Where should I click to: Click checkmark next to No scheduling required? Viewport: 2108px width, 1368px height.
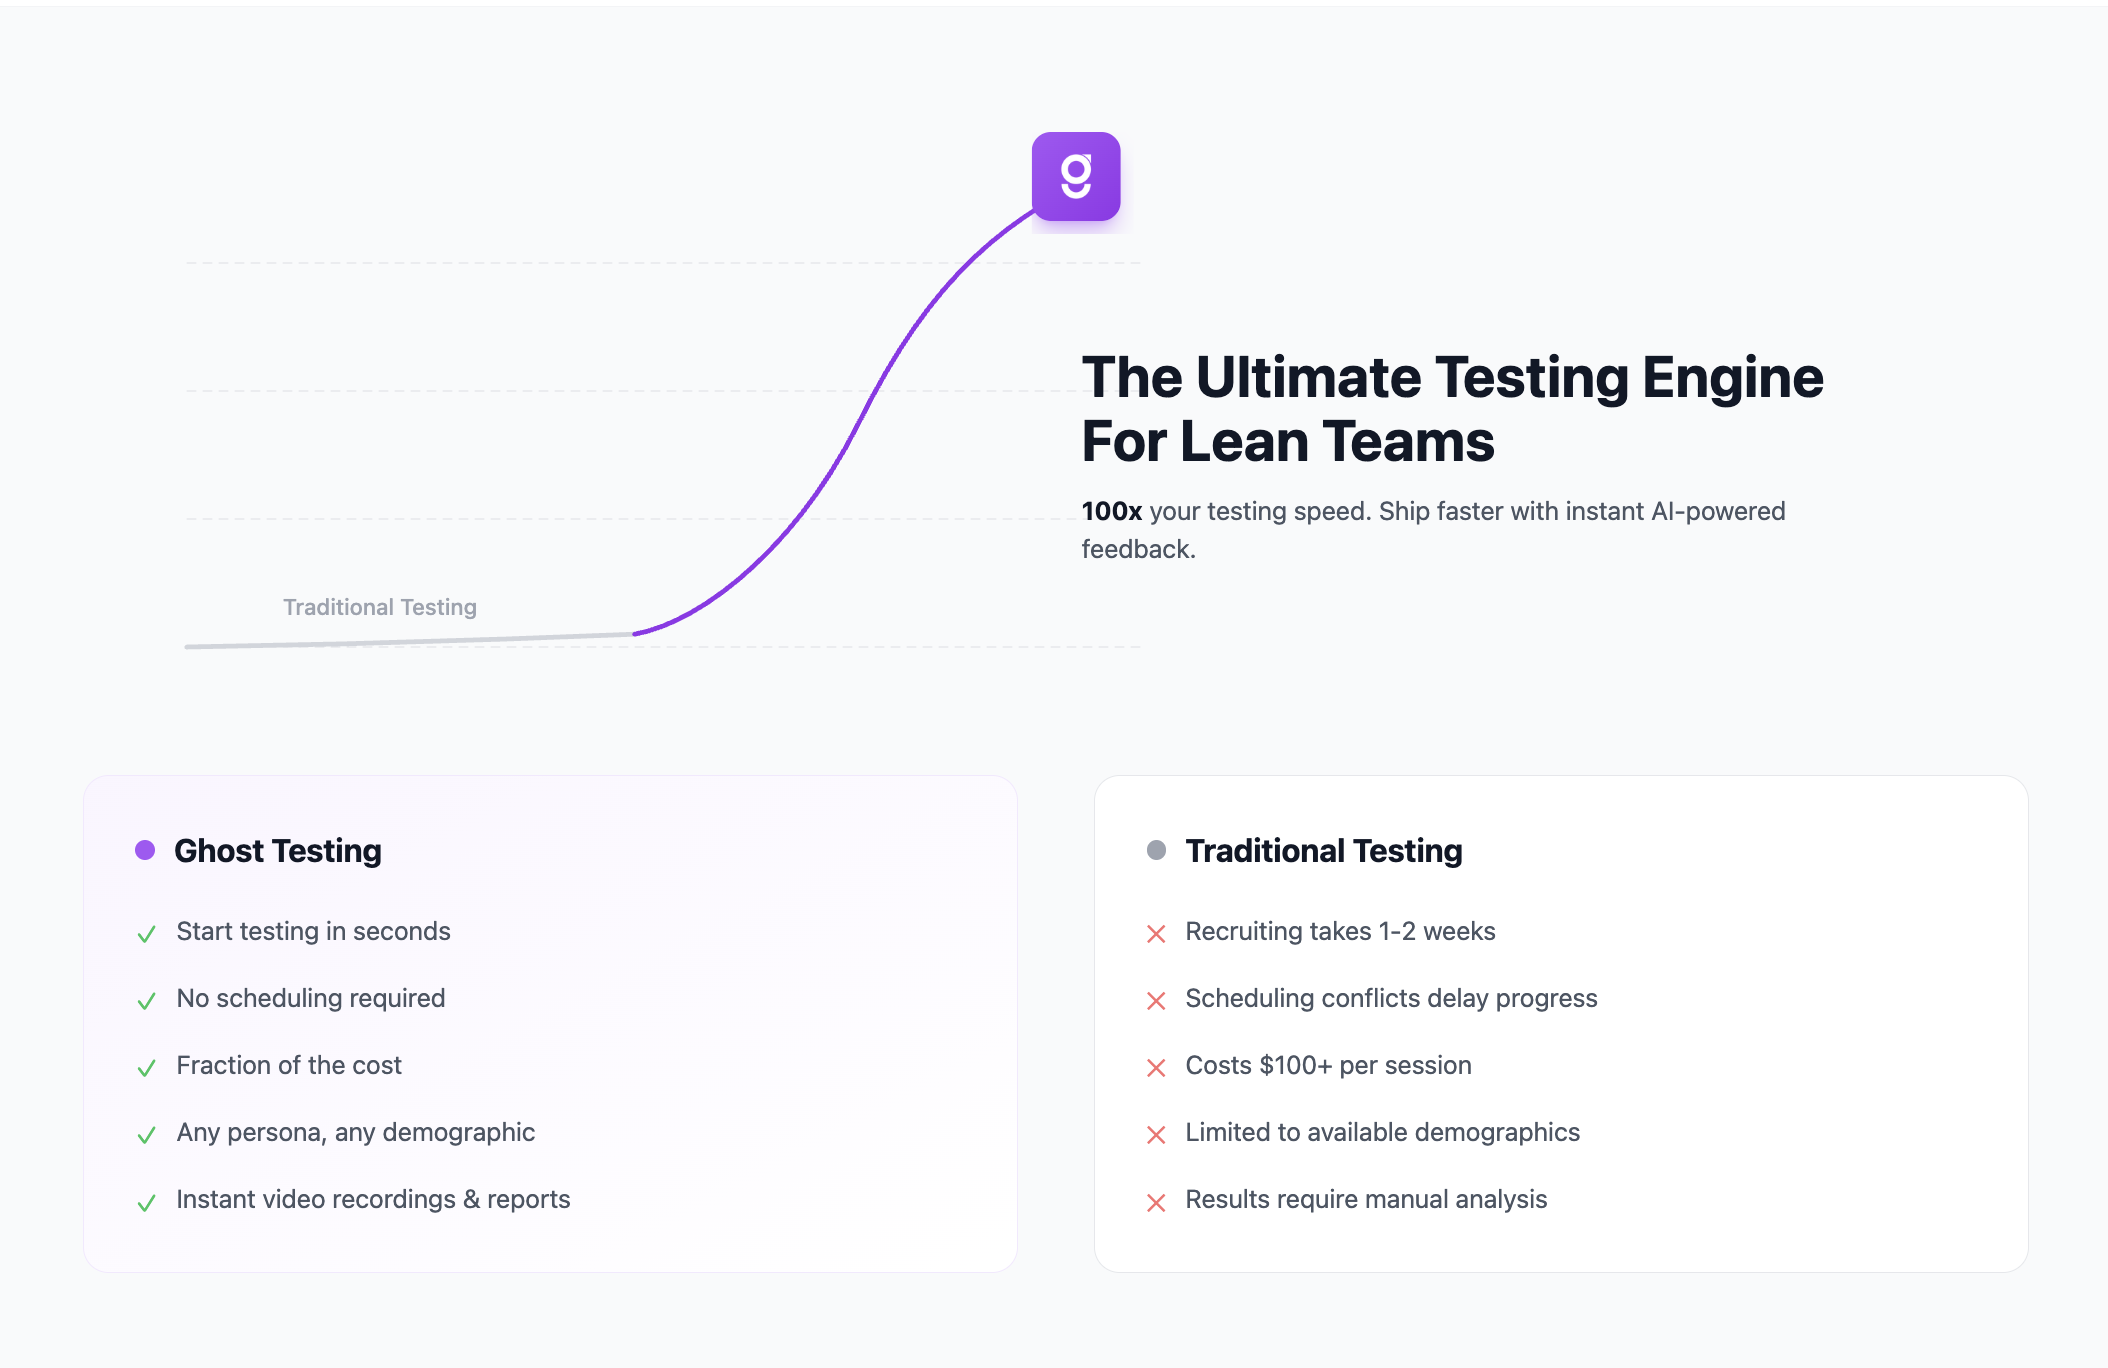[146, 1001]
